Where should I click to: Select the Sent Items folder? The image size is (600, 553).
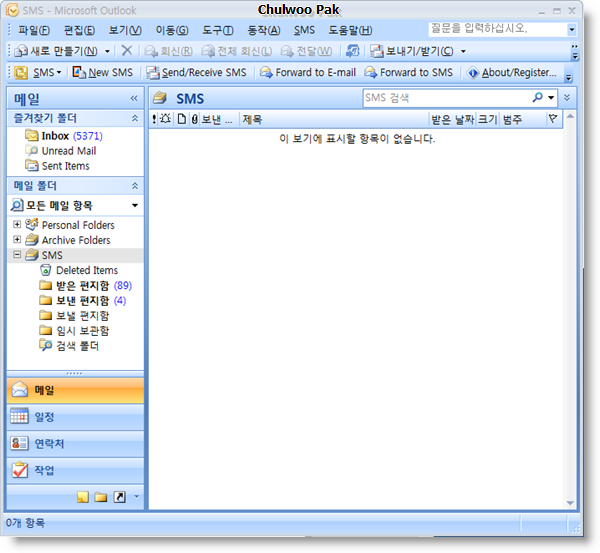click(57, 166)
